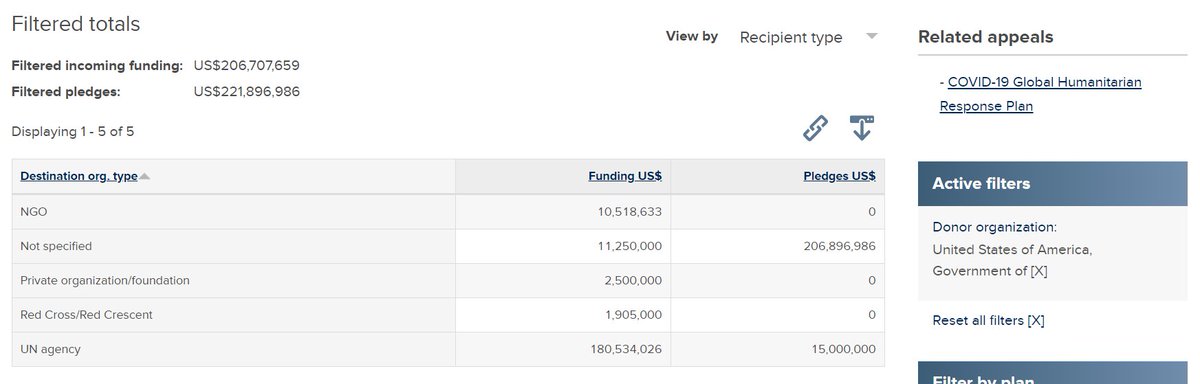1200x384 pixels.
Task: Select the UN agency row
Action: 448,349
